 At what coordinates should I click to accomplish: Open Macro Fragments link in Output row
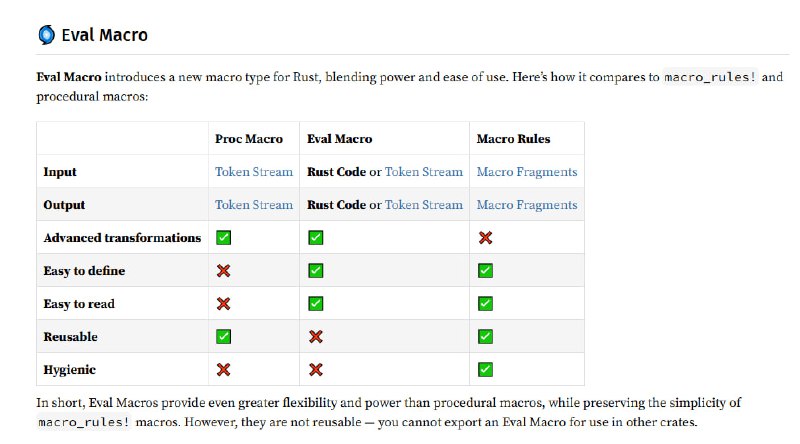pyautogui.click(x=527, y=205)
